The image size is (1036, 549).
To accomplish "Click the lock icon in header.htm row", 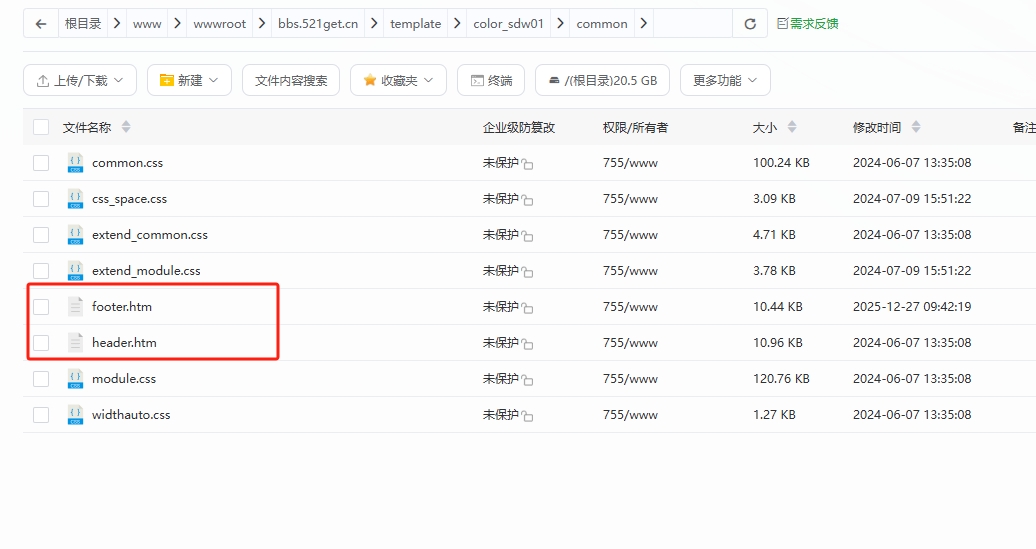I will pos(527,344).
